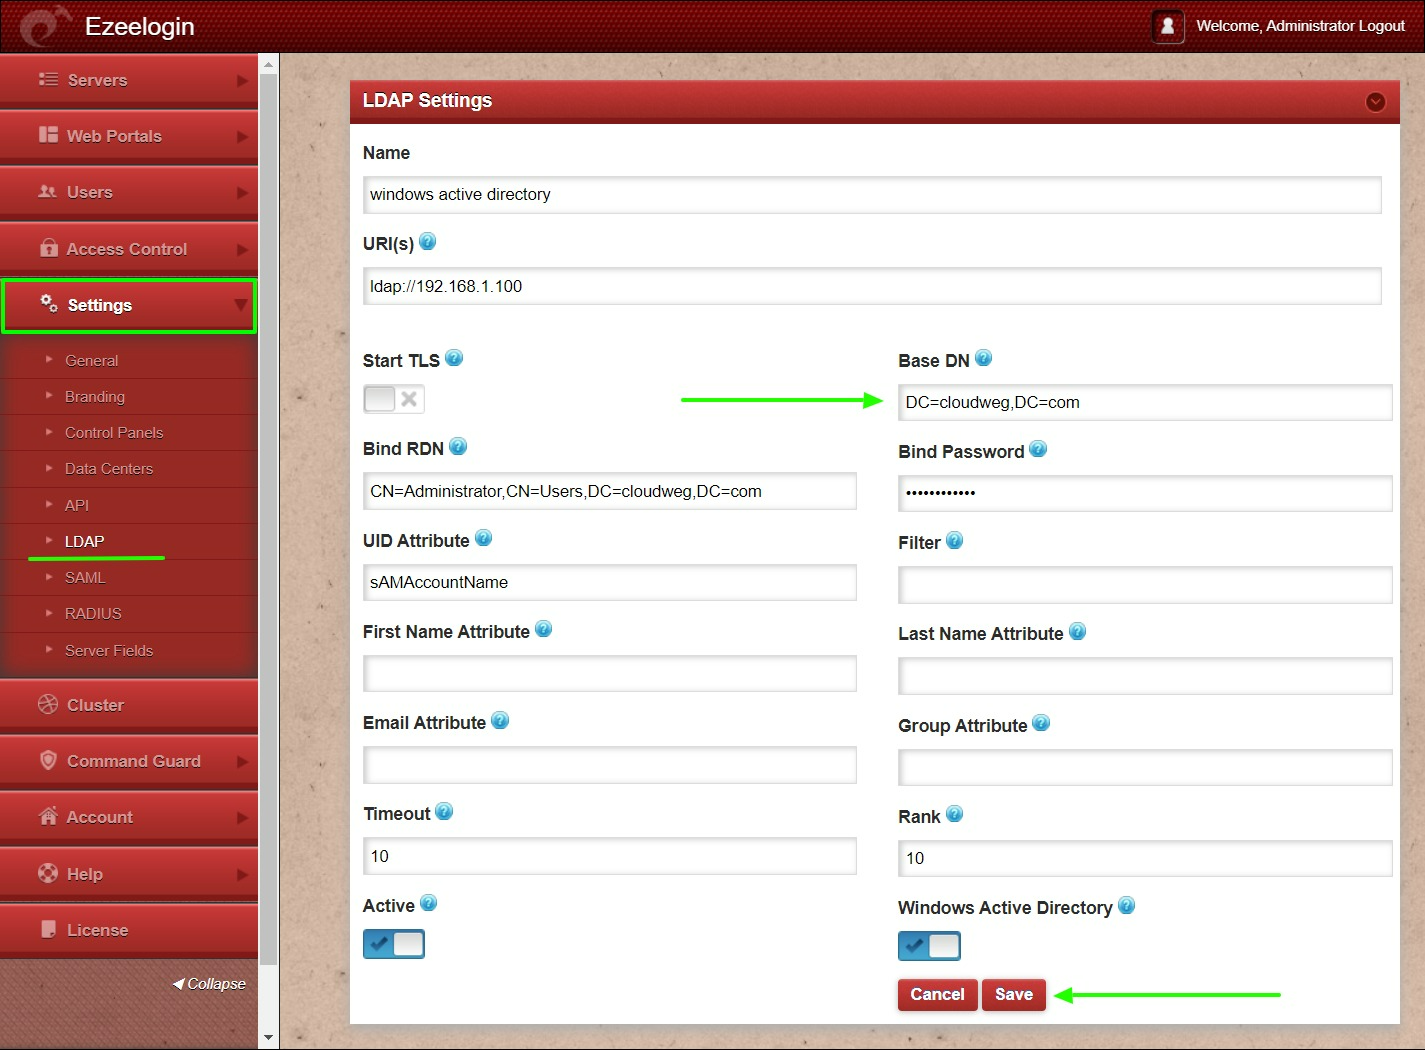Click the Active help icon
This screenshot has height=1050, width=1425.
(429, 903)
